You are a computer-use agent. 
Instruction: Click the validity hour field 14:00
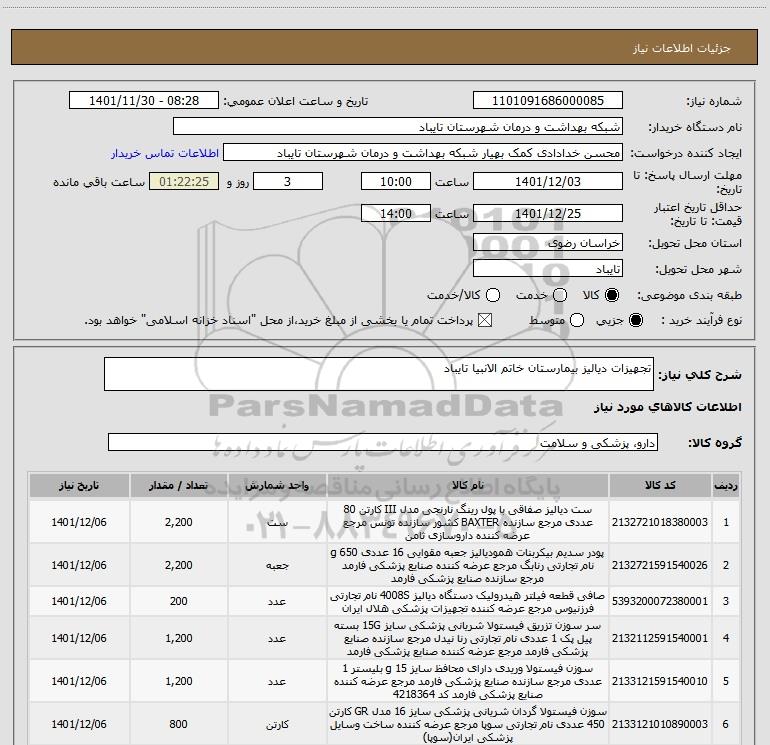tap(396, 214)
